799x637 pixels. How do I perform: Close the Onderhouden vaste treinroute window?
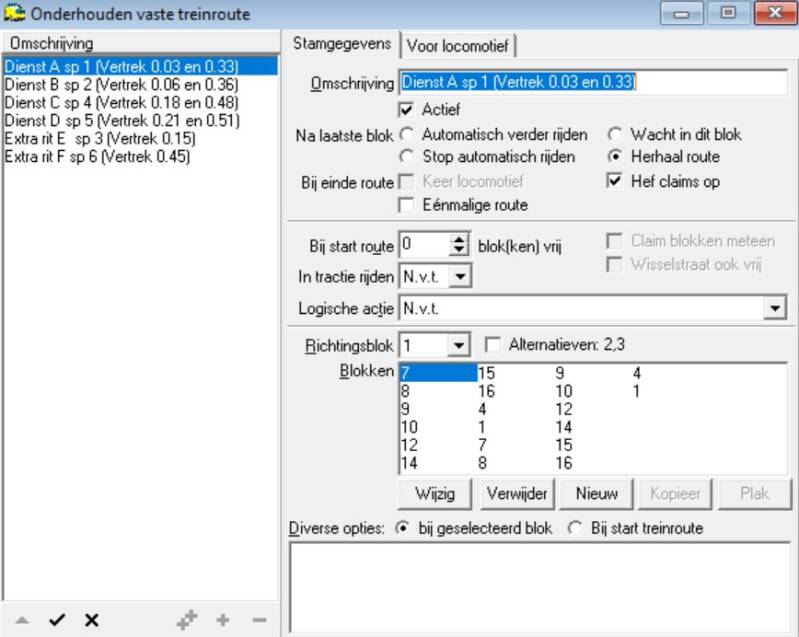click(x=775, y=13)
